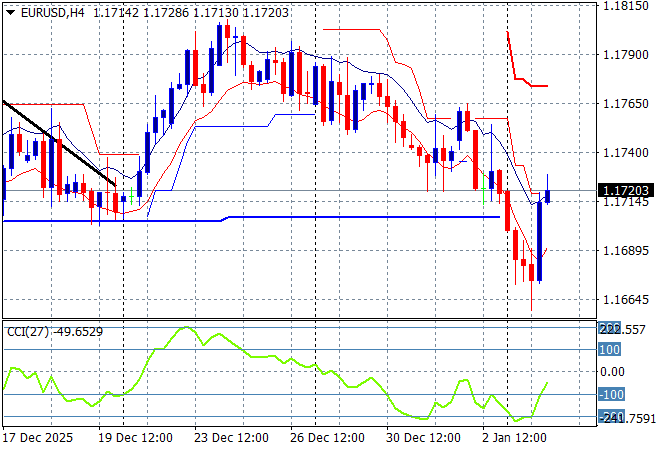Click the CCI -241.7591 scale minimum label
Viewport: 660px width, 450px height.
click(x=627, y=418)
